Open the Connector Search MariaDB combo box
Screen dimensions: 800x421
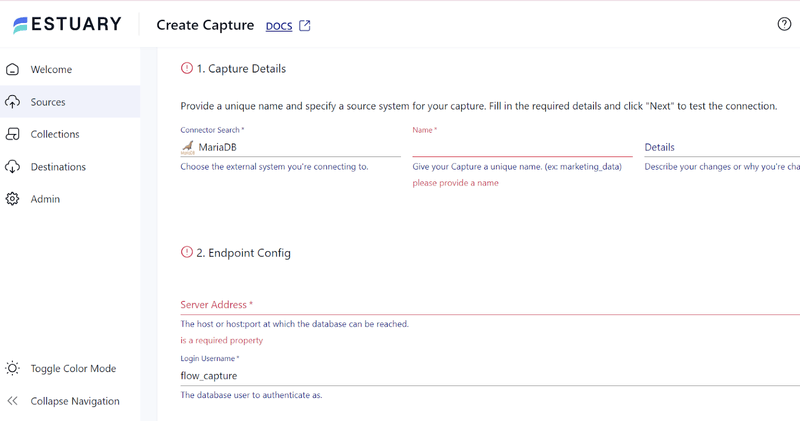coord(290,147)
